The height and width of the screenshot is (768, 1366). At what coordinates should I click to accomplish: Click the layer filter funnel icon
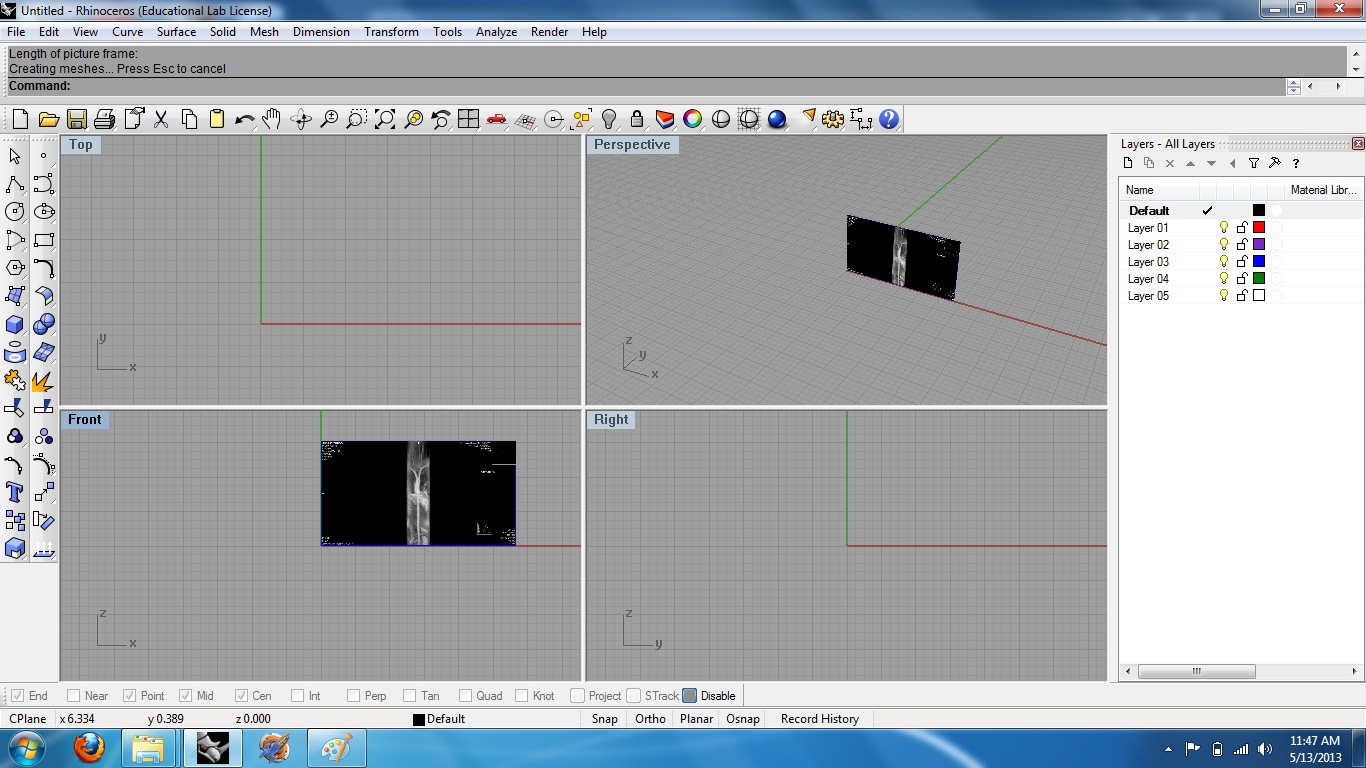[x=1254, y=163]
